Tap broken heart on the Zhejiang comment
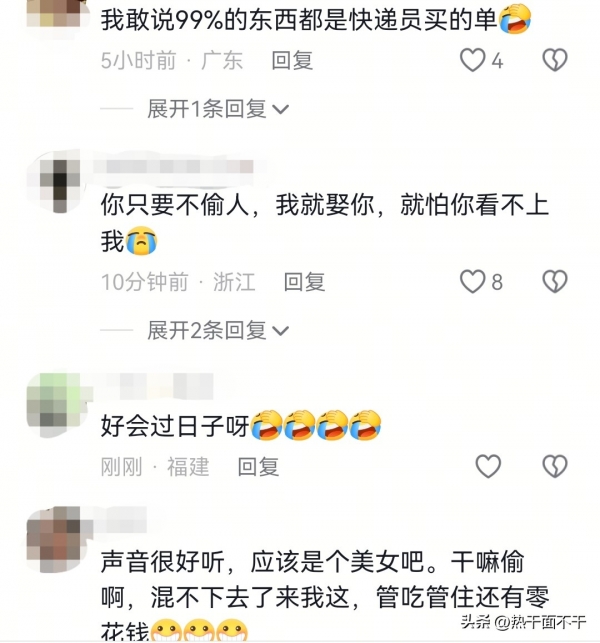 pos(555,282)
